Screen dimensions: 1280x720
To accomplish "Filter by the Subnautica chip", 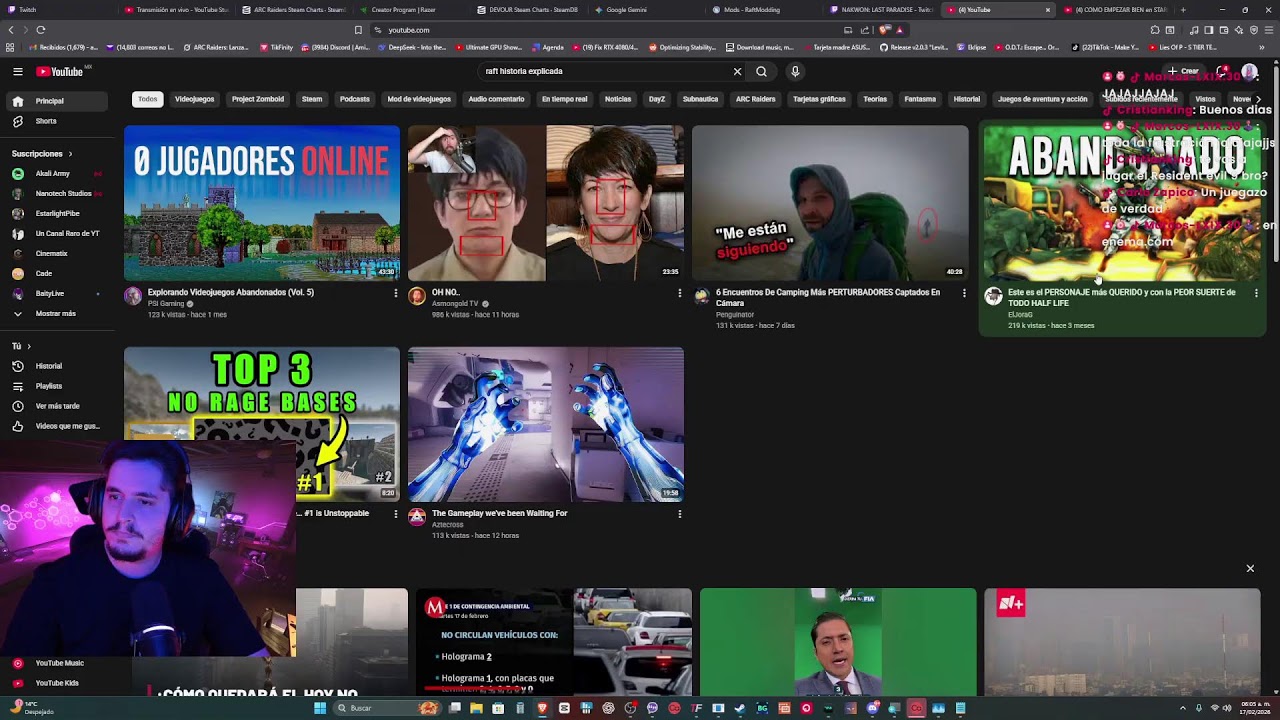I will coord(700,99).
